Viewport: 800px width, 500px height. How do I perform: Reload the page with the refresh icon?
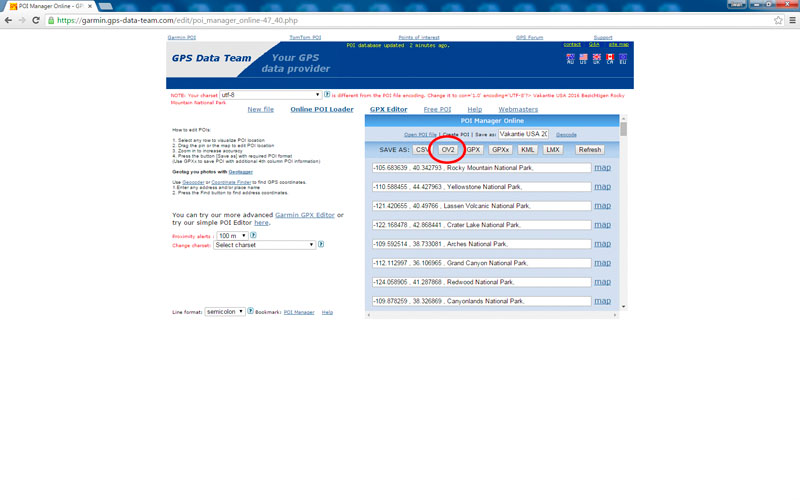coord(37,20)
